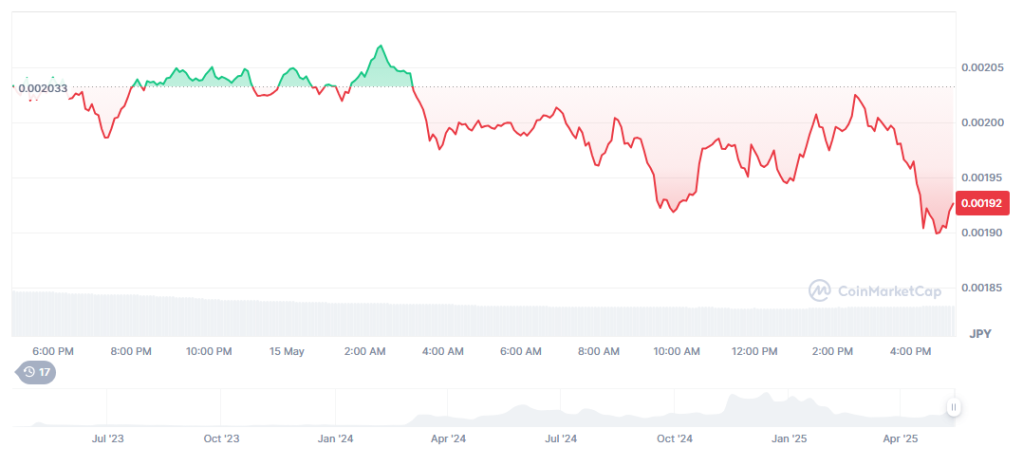
Task: Click the range slider handle with pause bars
Action: pyautogui.click(x=954, y=407)
